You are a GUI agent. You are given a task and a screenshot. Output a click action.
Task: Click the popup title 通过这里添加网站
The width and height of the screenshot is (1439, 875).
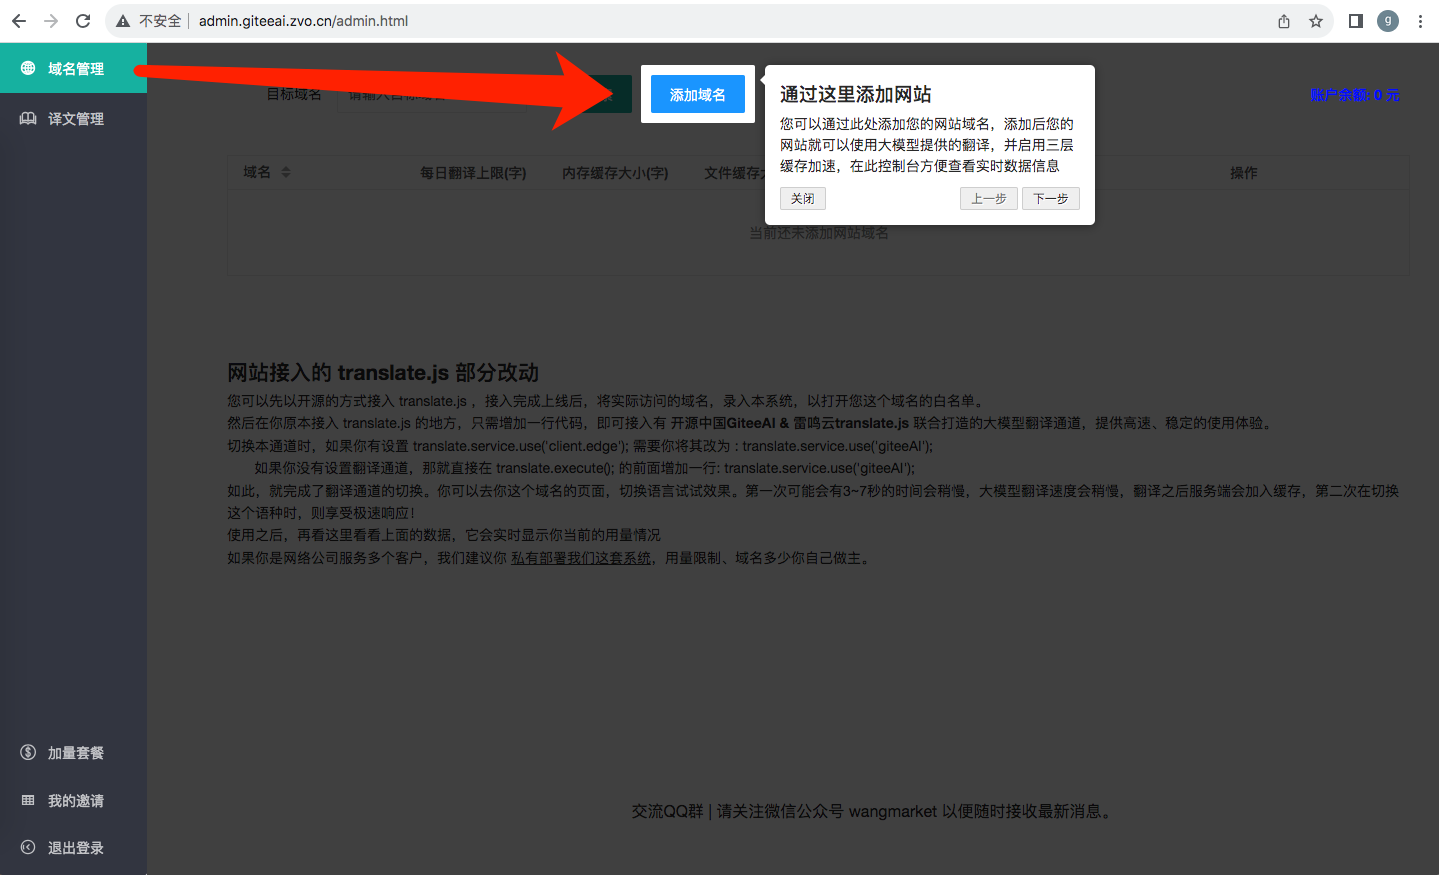856,94
